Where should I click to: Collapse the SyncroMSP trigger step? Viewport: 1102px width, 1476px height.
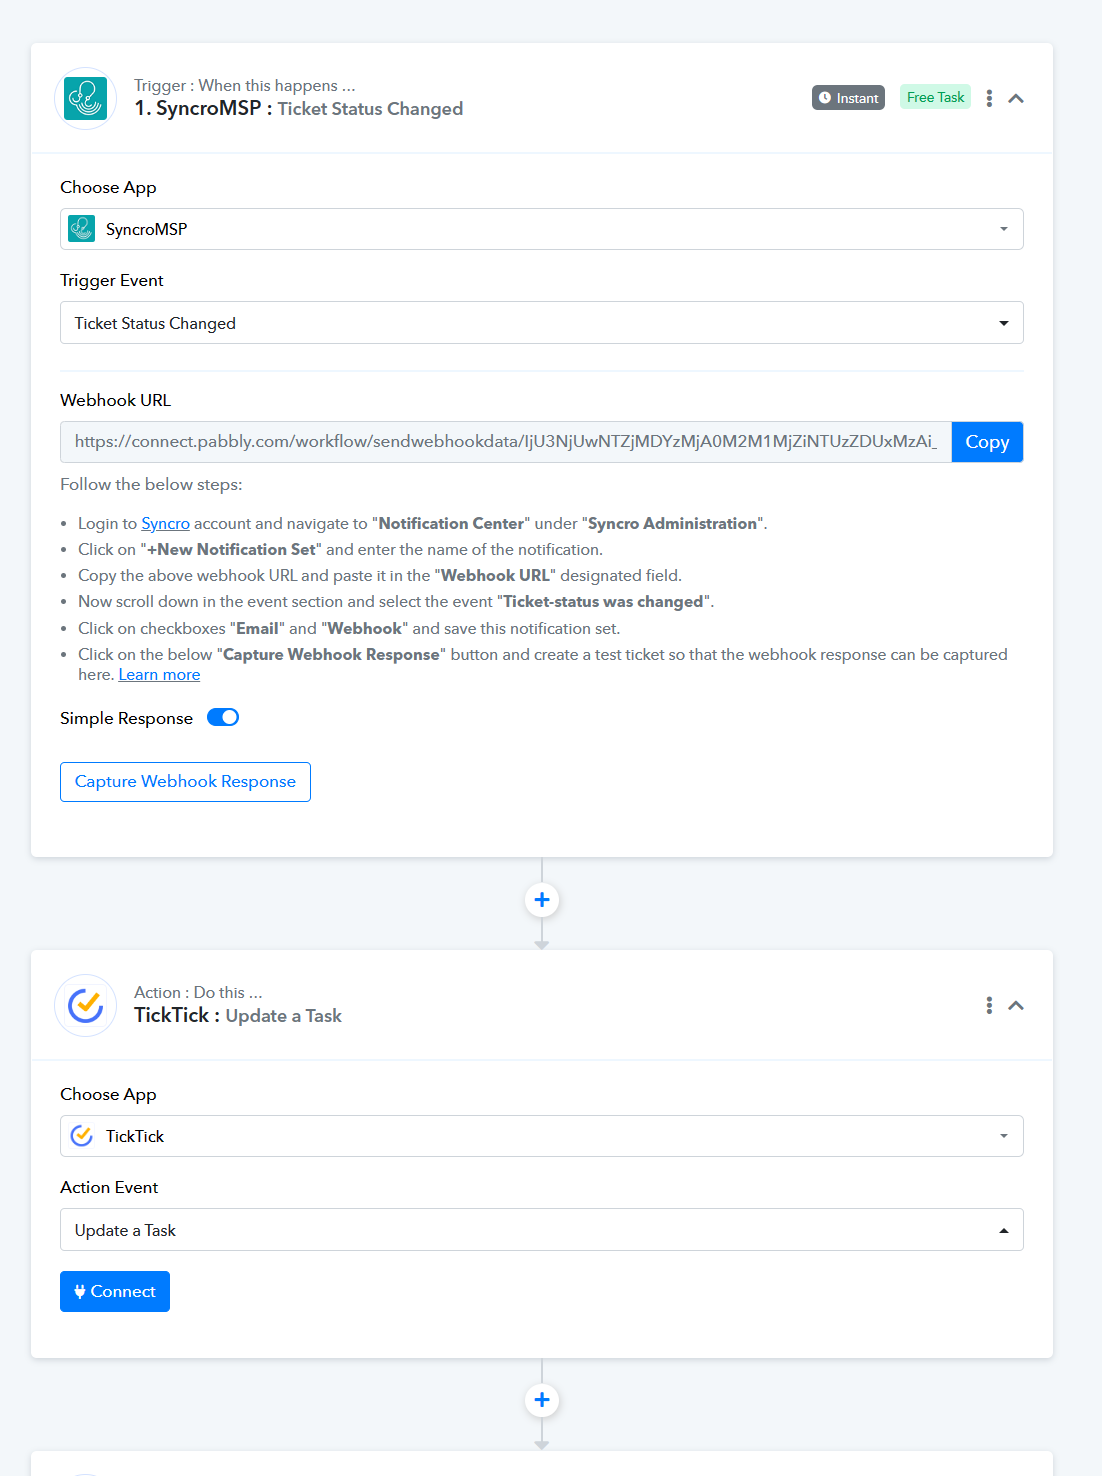pos(1016,98)
